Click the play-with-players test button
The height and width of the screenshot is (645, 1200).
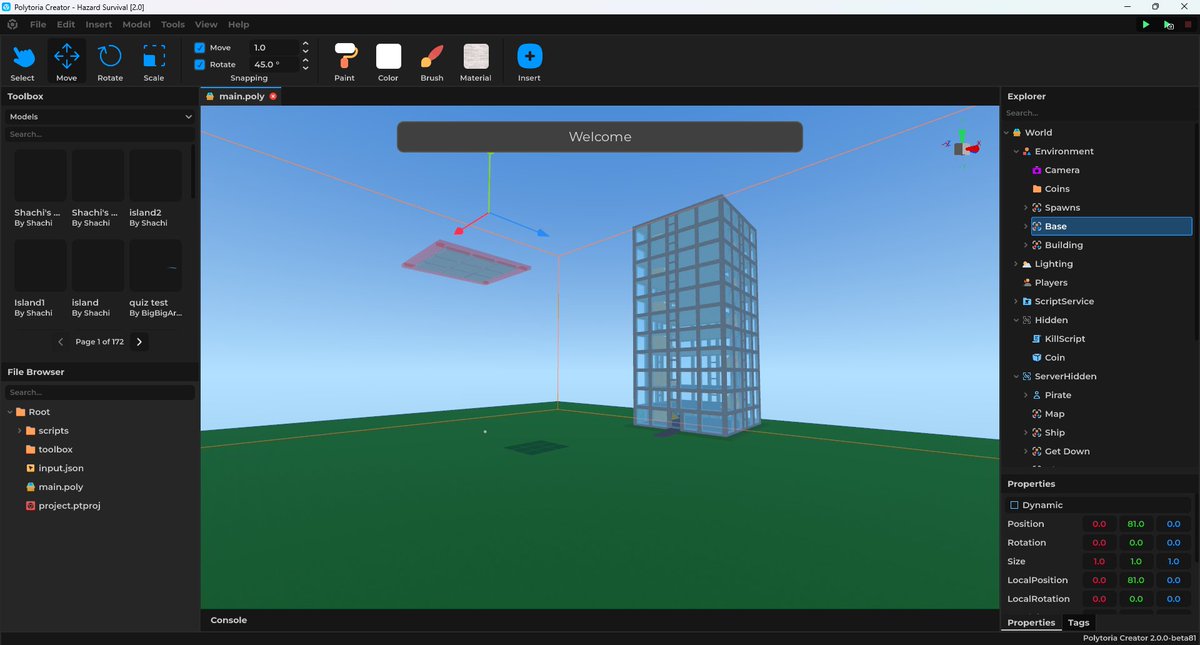(1168, 24)
